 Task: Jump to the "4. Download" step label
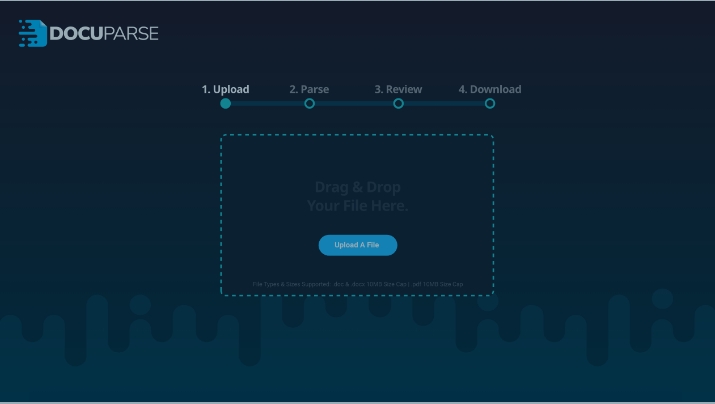point(490,89)
